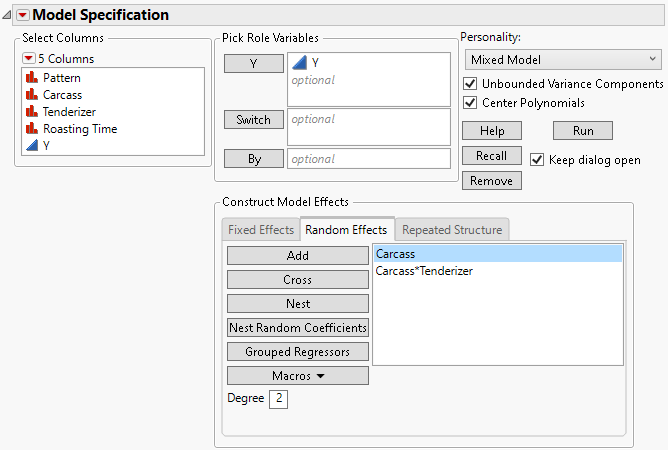Select the Carcass column icon
Screen dimensions: 668x450
(x=30, y=94)
